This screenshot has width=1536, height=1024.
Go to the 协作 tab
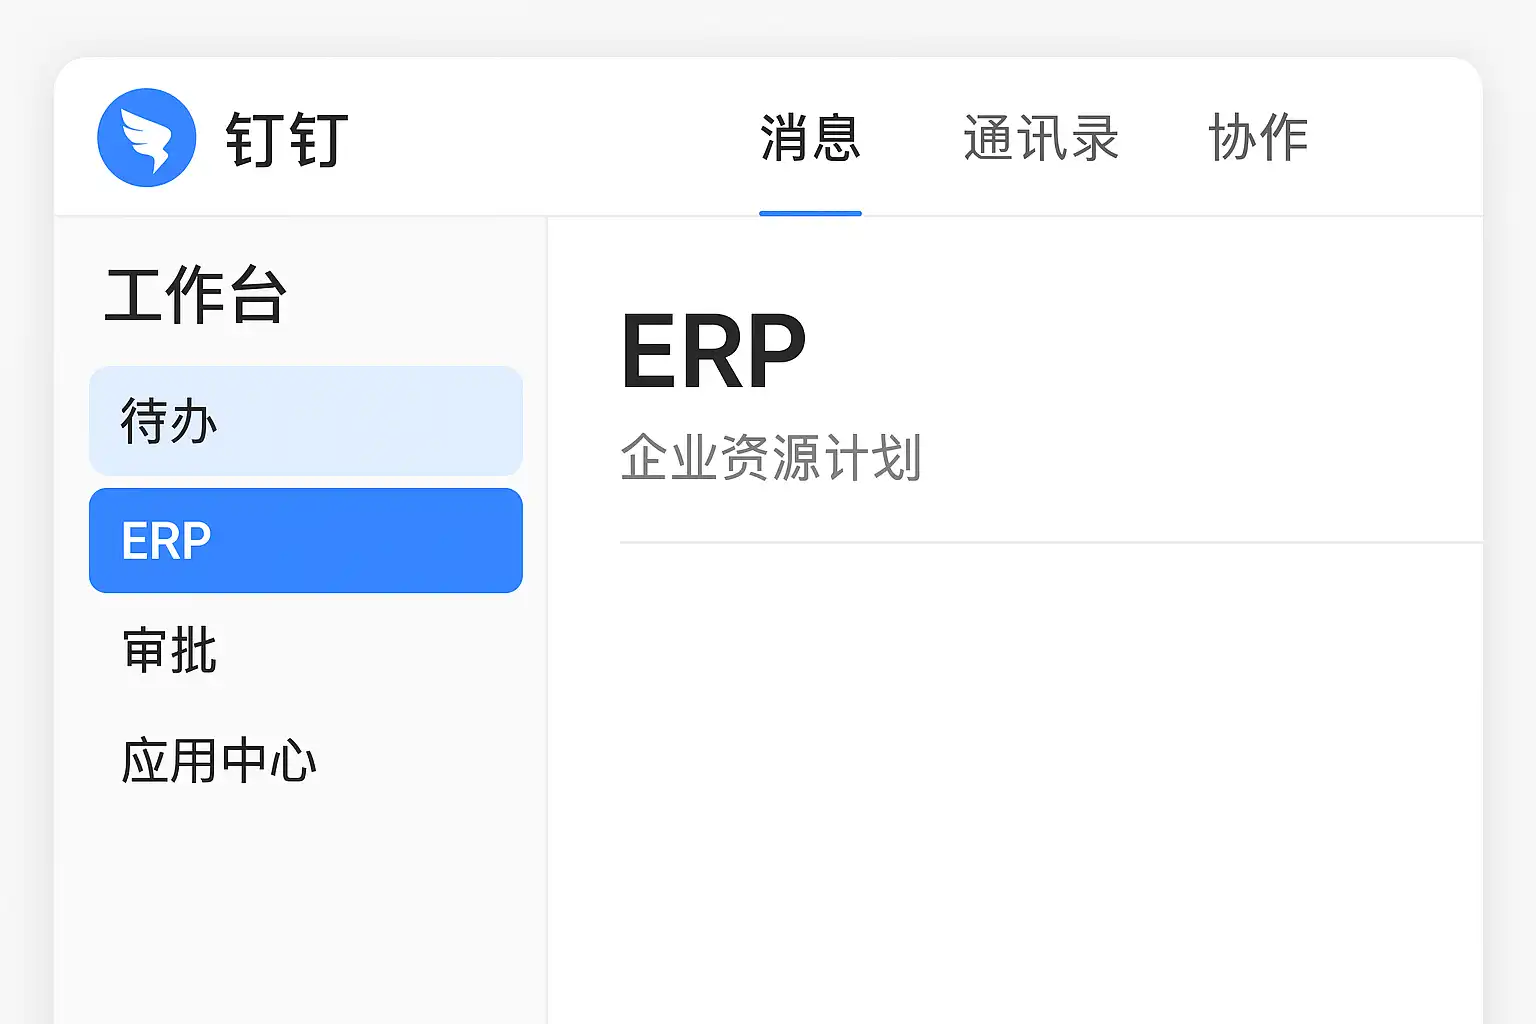(x=1258, y=138)
